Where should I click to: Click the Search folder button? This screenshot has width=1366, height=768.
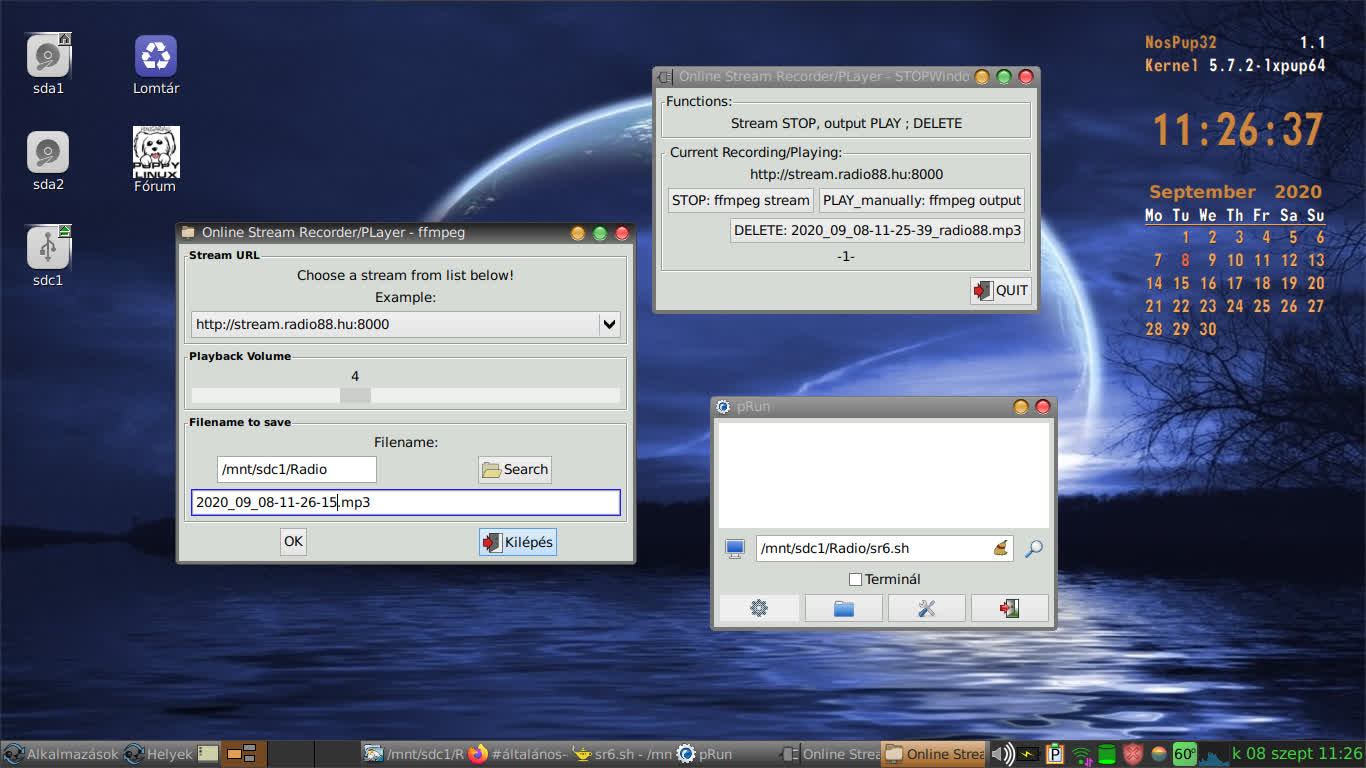pos(515,469)
